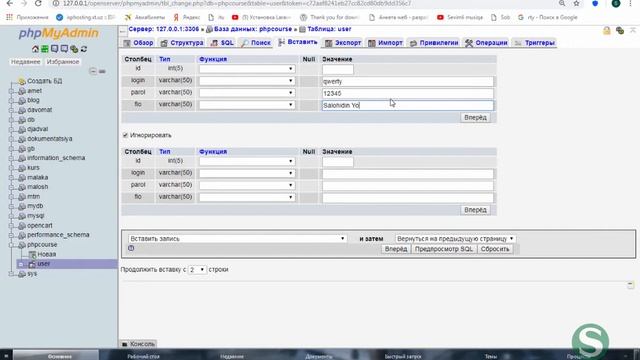Open the Структура tab
Viewport: 640px width, 360px height.
coord(182,42)
